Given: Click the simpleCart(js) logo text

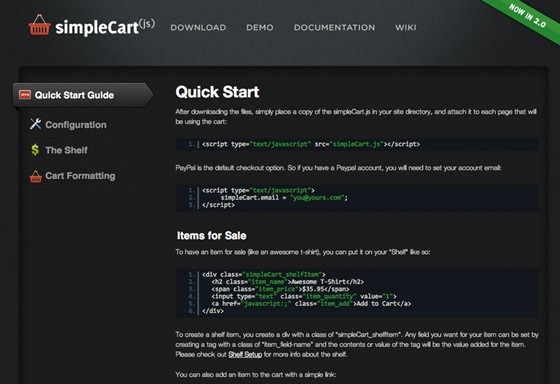Looking at the screenshot, I should (x=105, y=27).
